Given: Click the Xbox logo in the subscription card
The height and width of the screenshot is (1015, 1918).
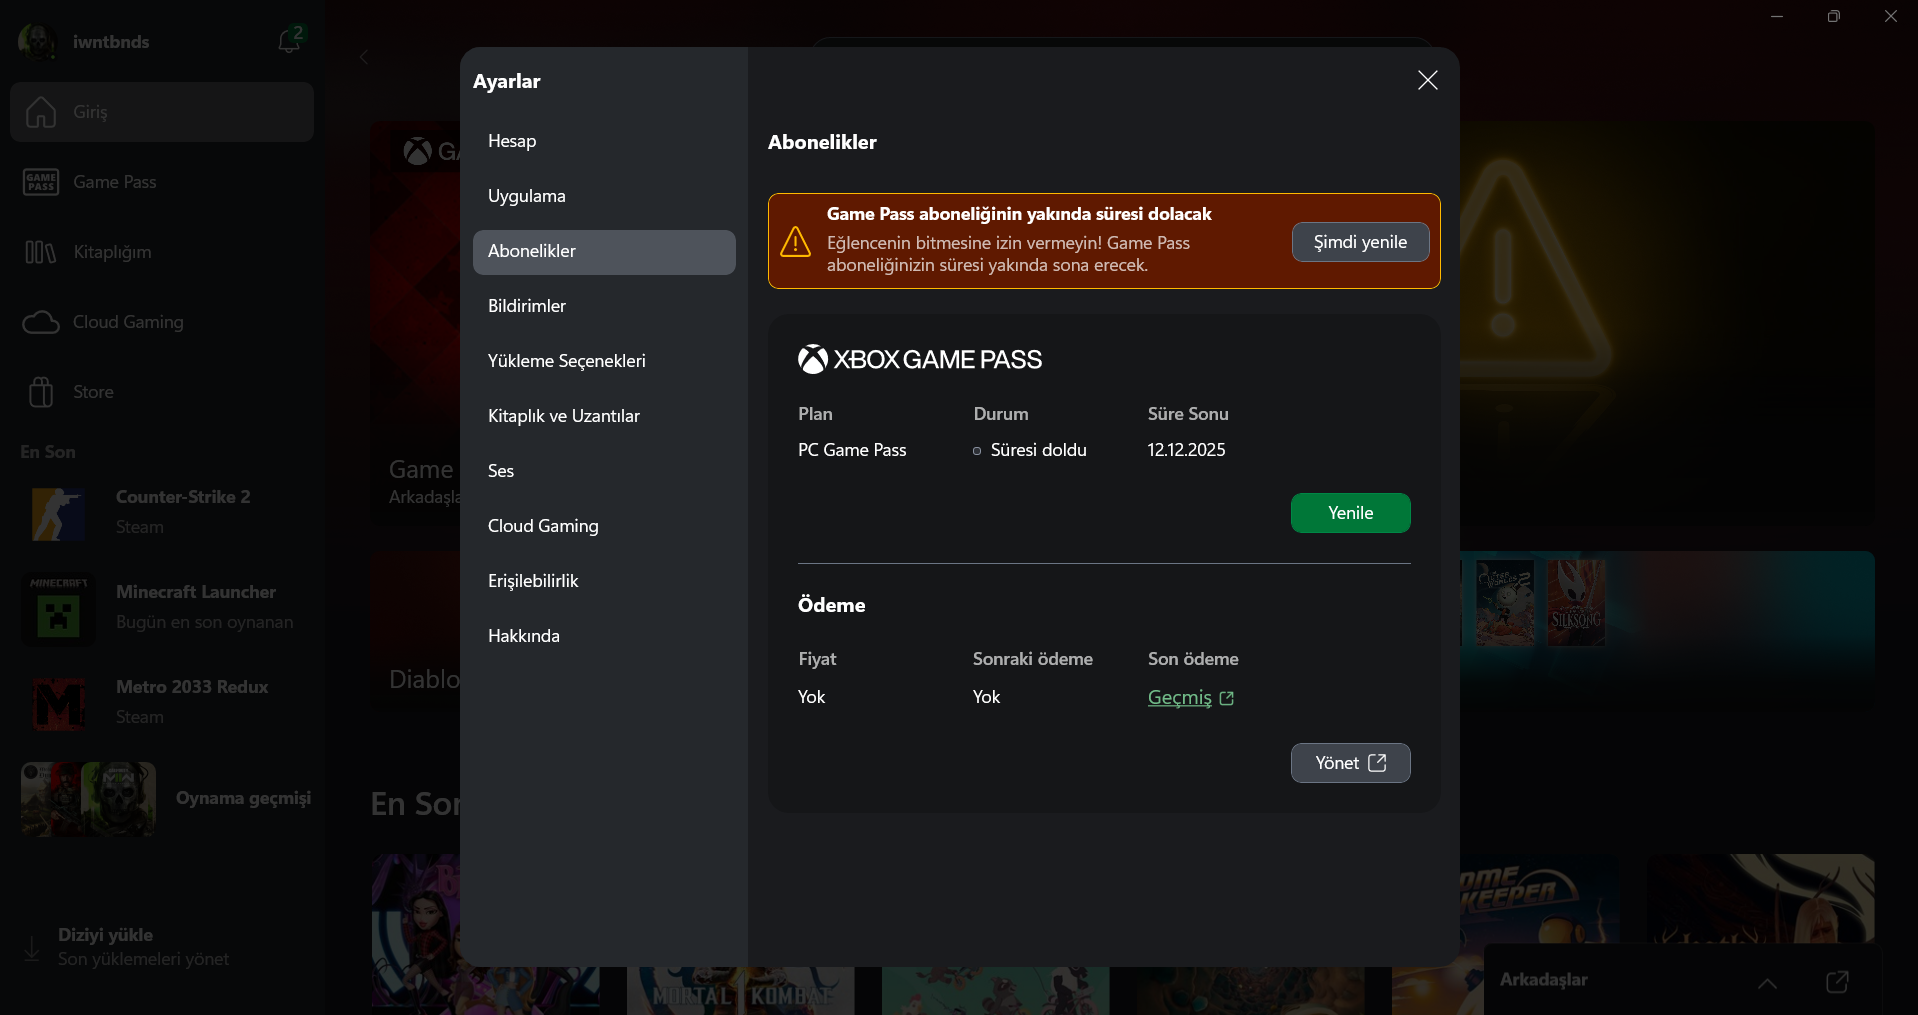Looking at the screenshot, I should (x=813, y=360).
